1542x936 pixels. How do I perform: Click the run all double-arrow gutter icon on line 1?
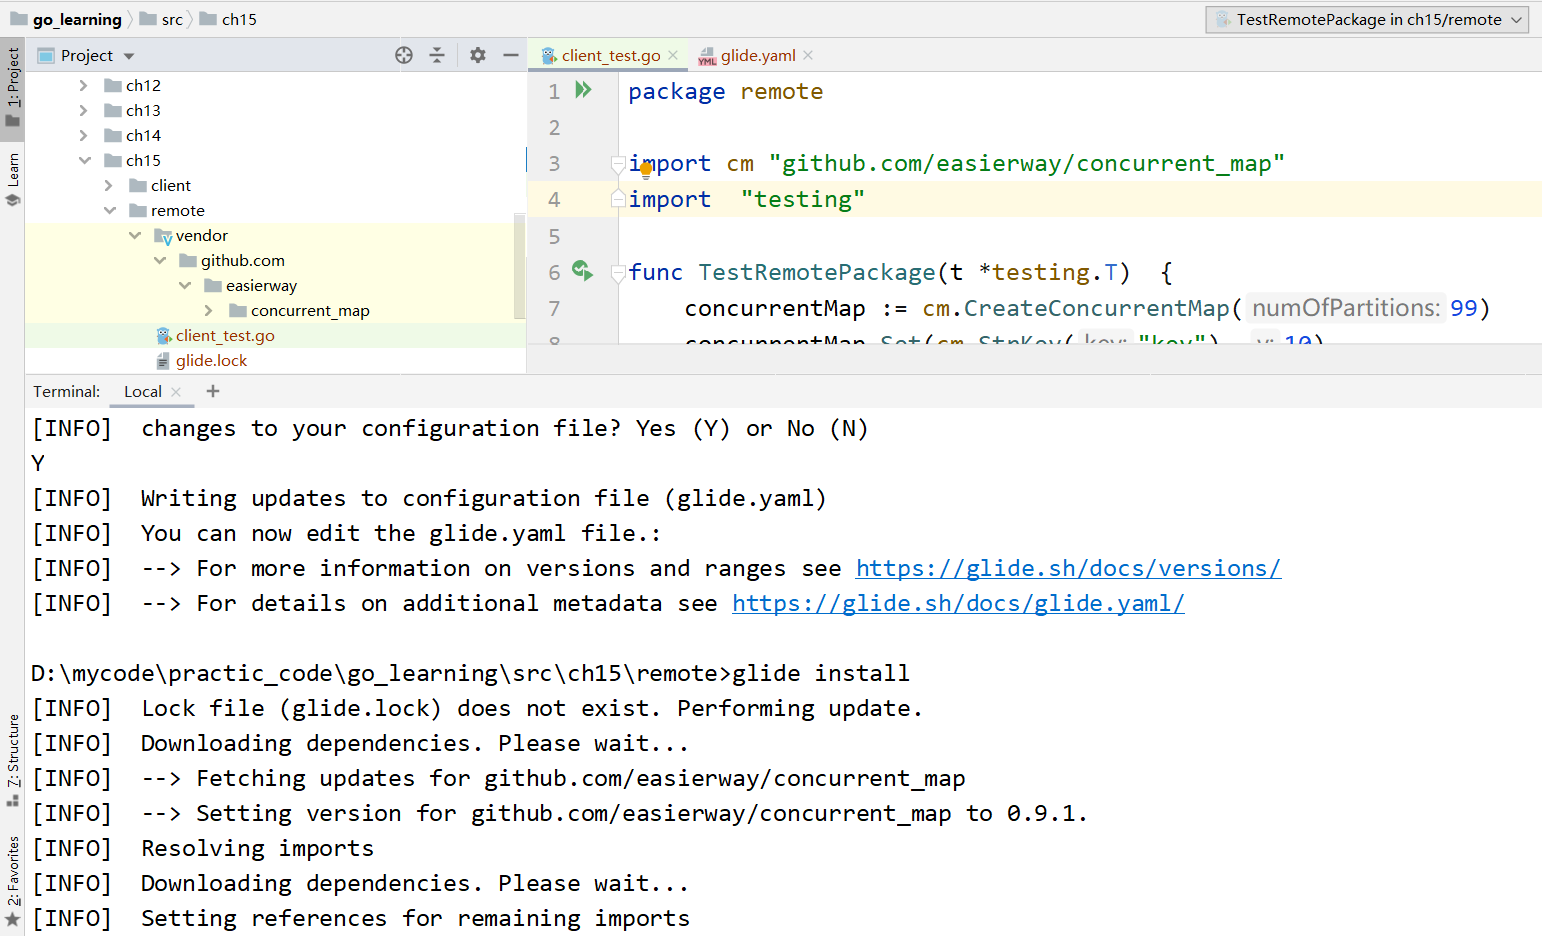coord(584,91)
